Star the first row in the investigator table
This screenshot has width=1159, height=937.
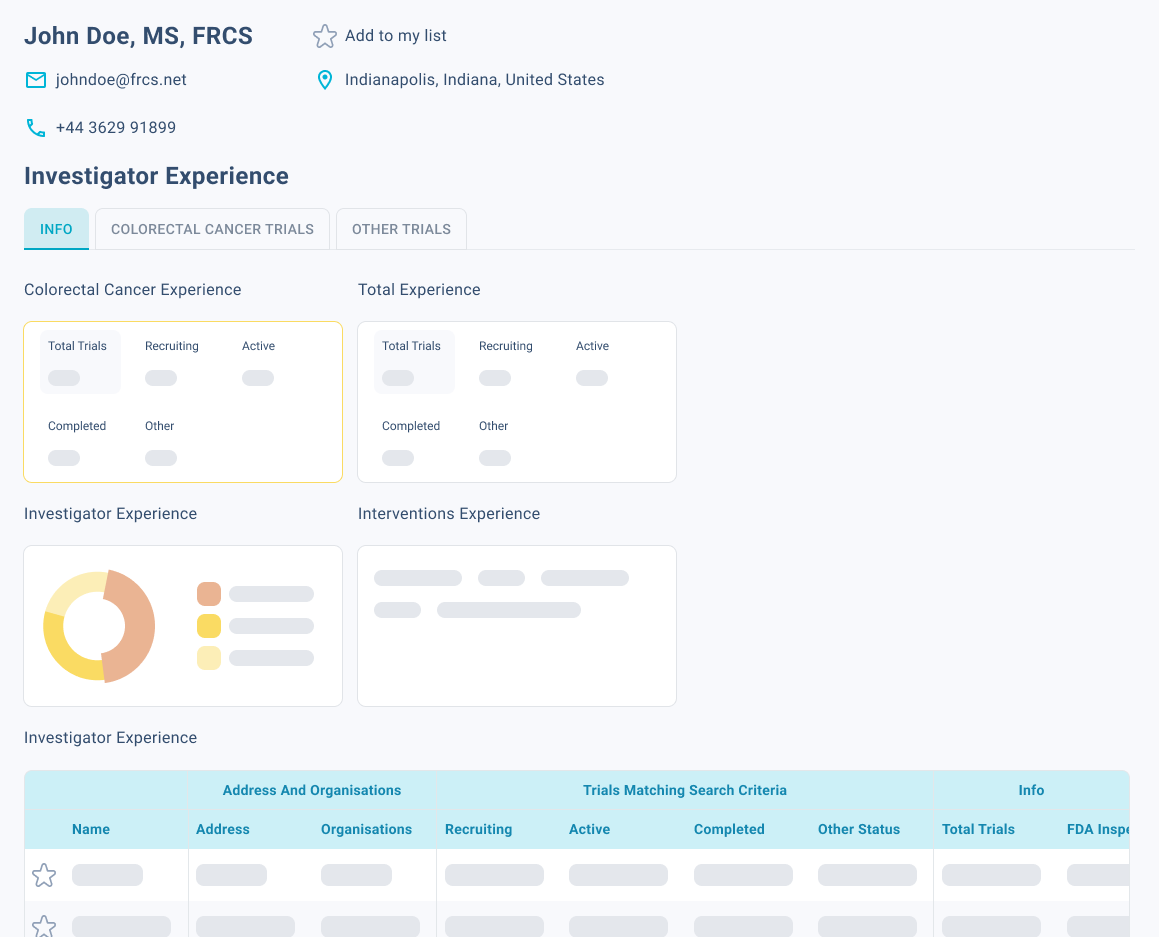[44, 876]
